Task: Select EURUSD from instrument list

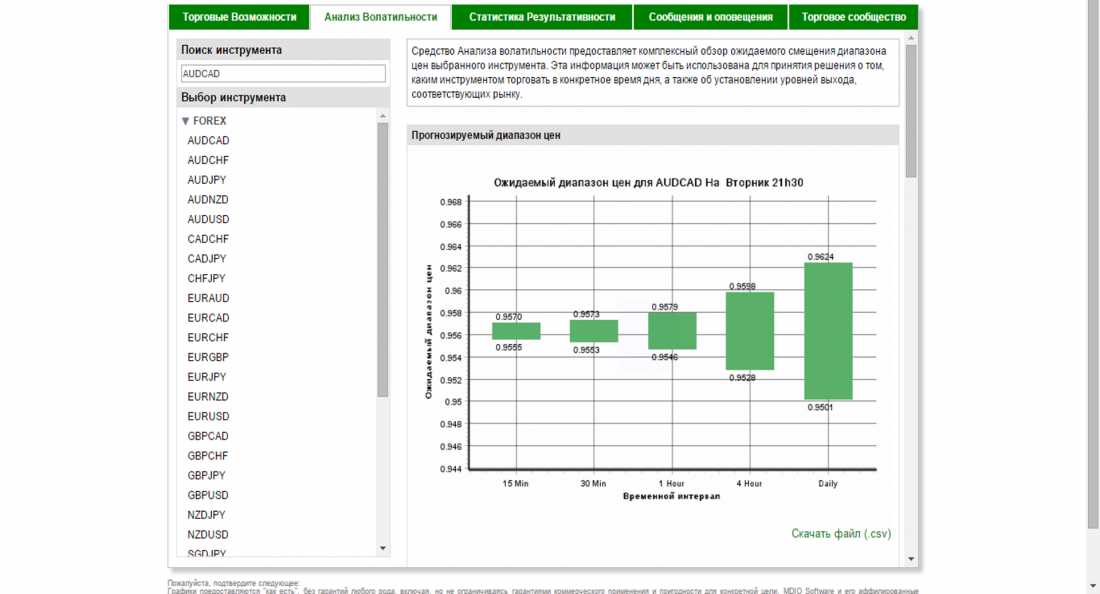Action: [x=208, y=416]
